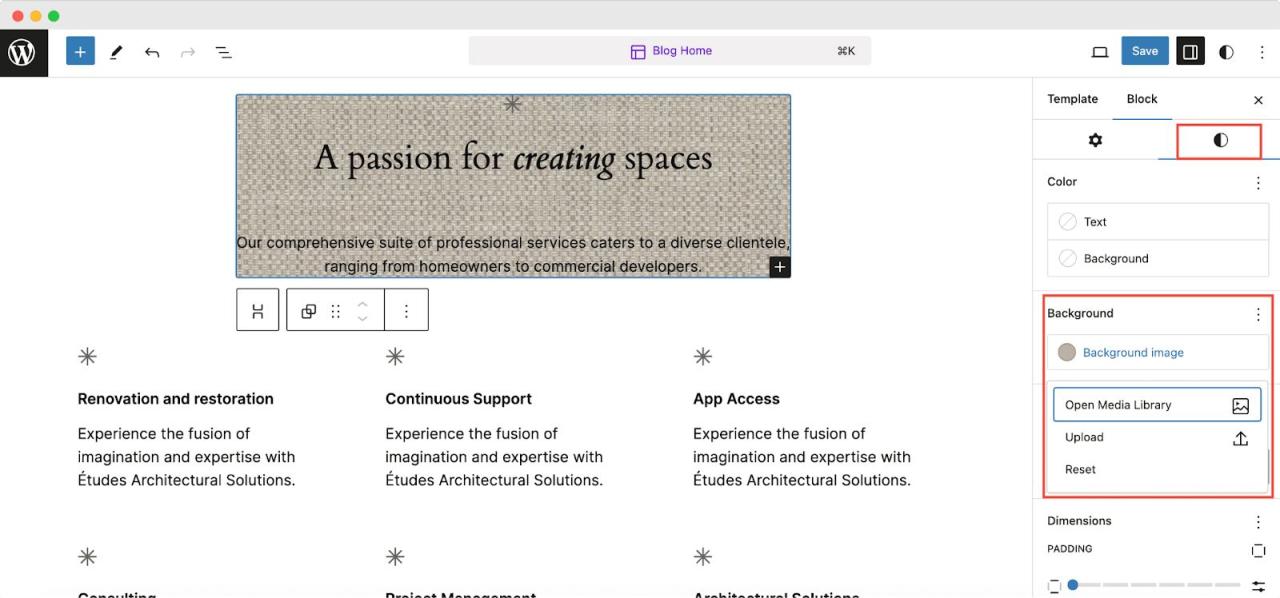Toggle the Settings sidebar panel button

1190,52
